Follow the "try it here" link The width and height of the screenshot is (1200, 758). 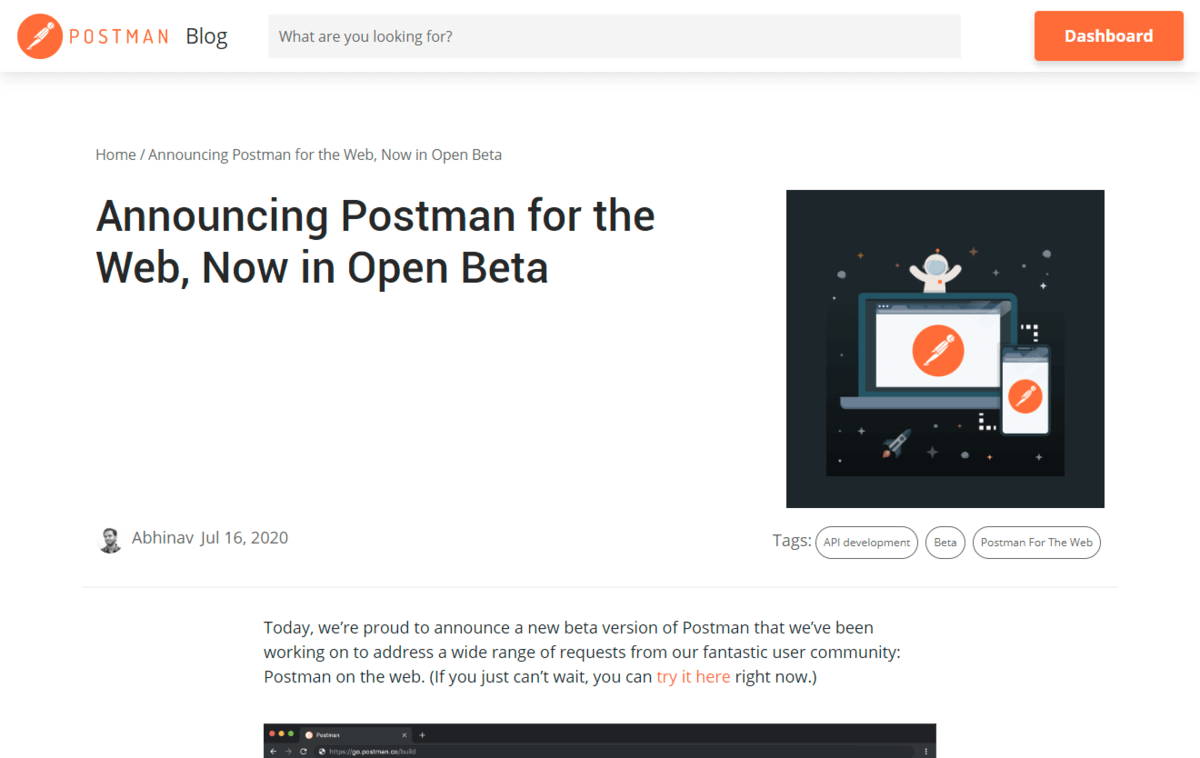tap(693, 677)
